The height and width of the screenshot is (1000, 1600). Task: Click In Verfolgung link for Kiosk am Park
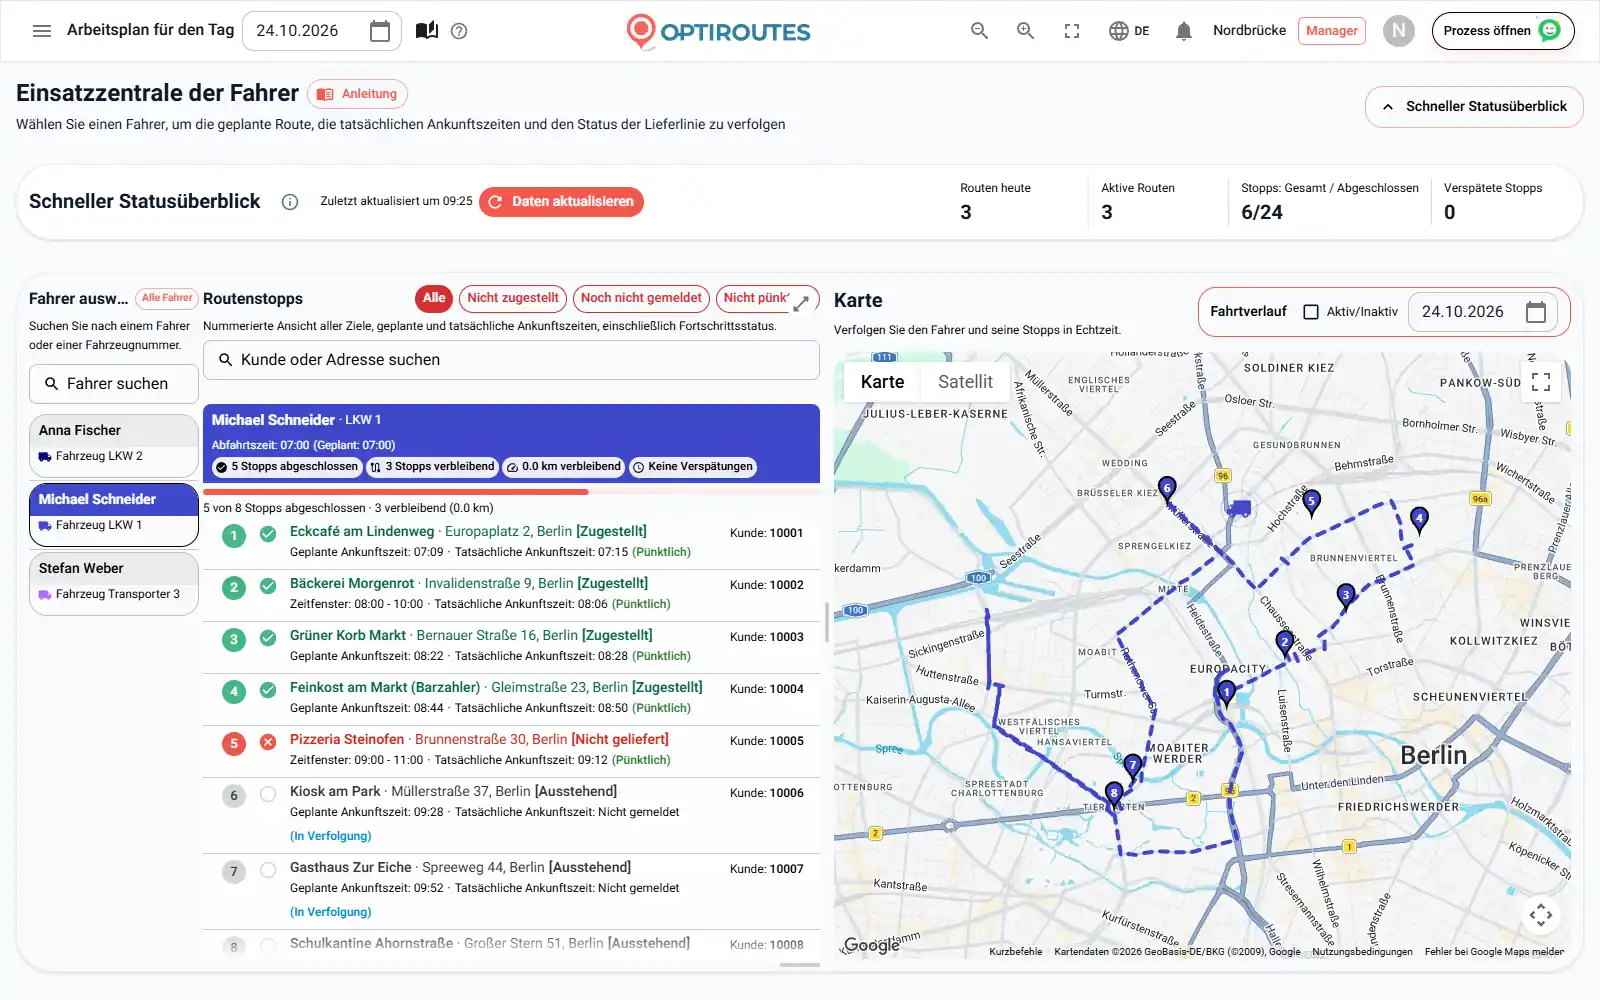click(330, 836)
